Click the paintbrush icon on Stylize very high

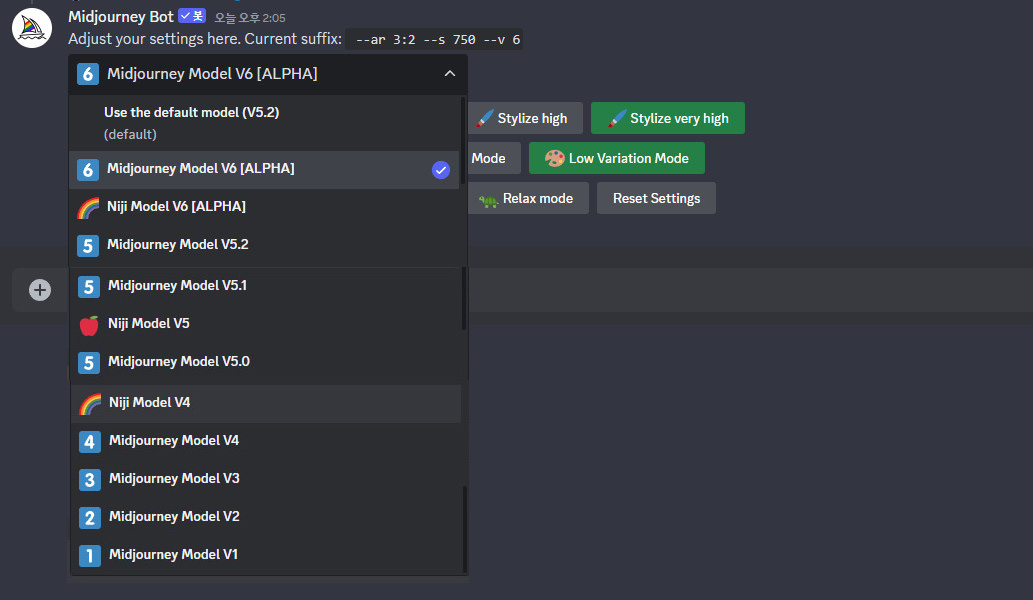[x=617, y=119]
